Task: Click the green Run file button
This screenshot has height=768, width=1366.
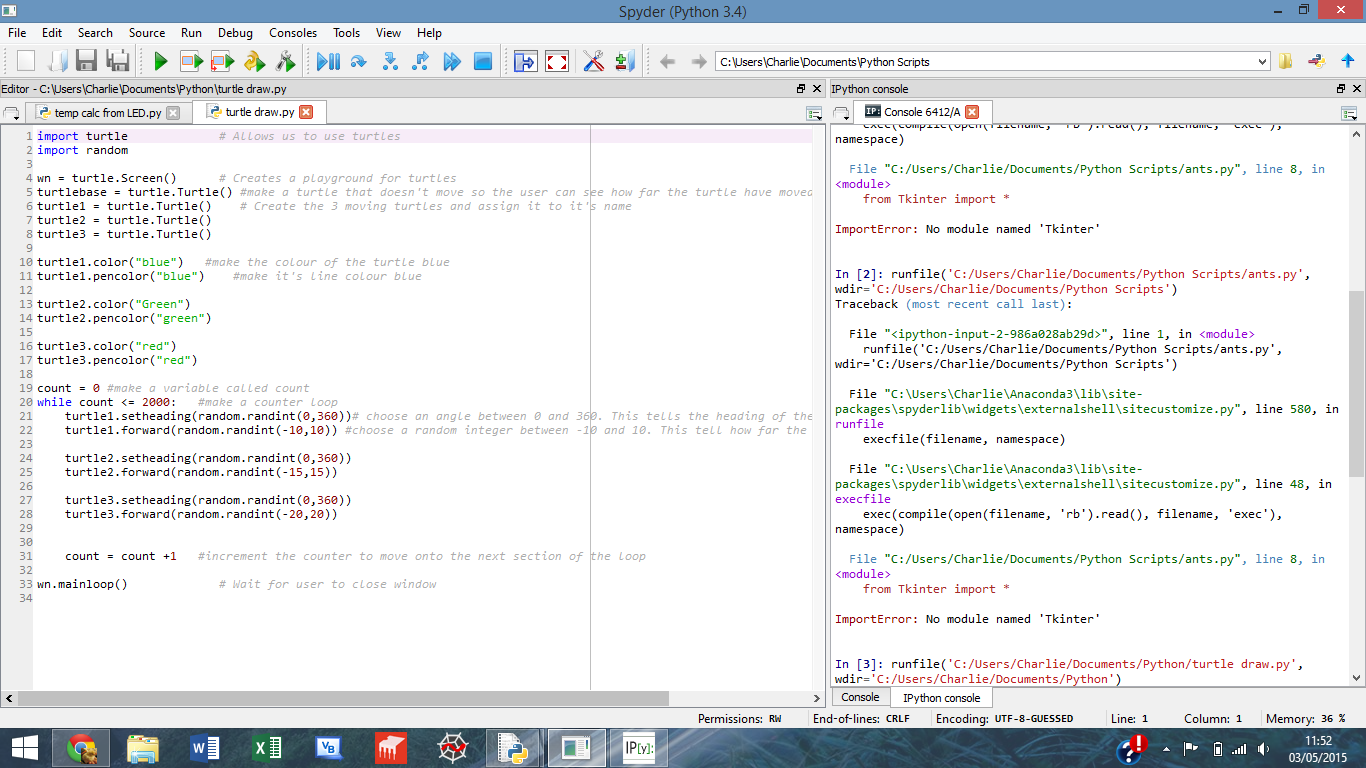Action: pos(160,62)
